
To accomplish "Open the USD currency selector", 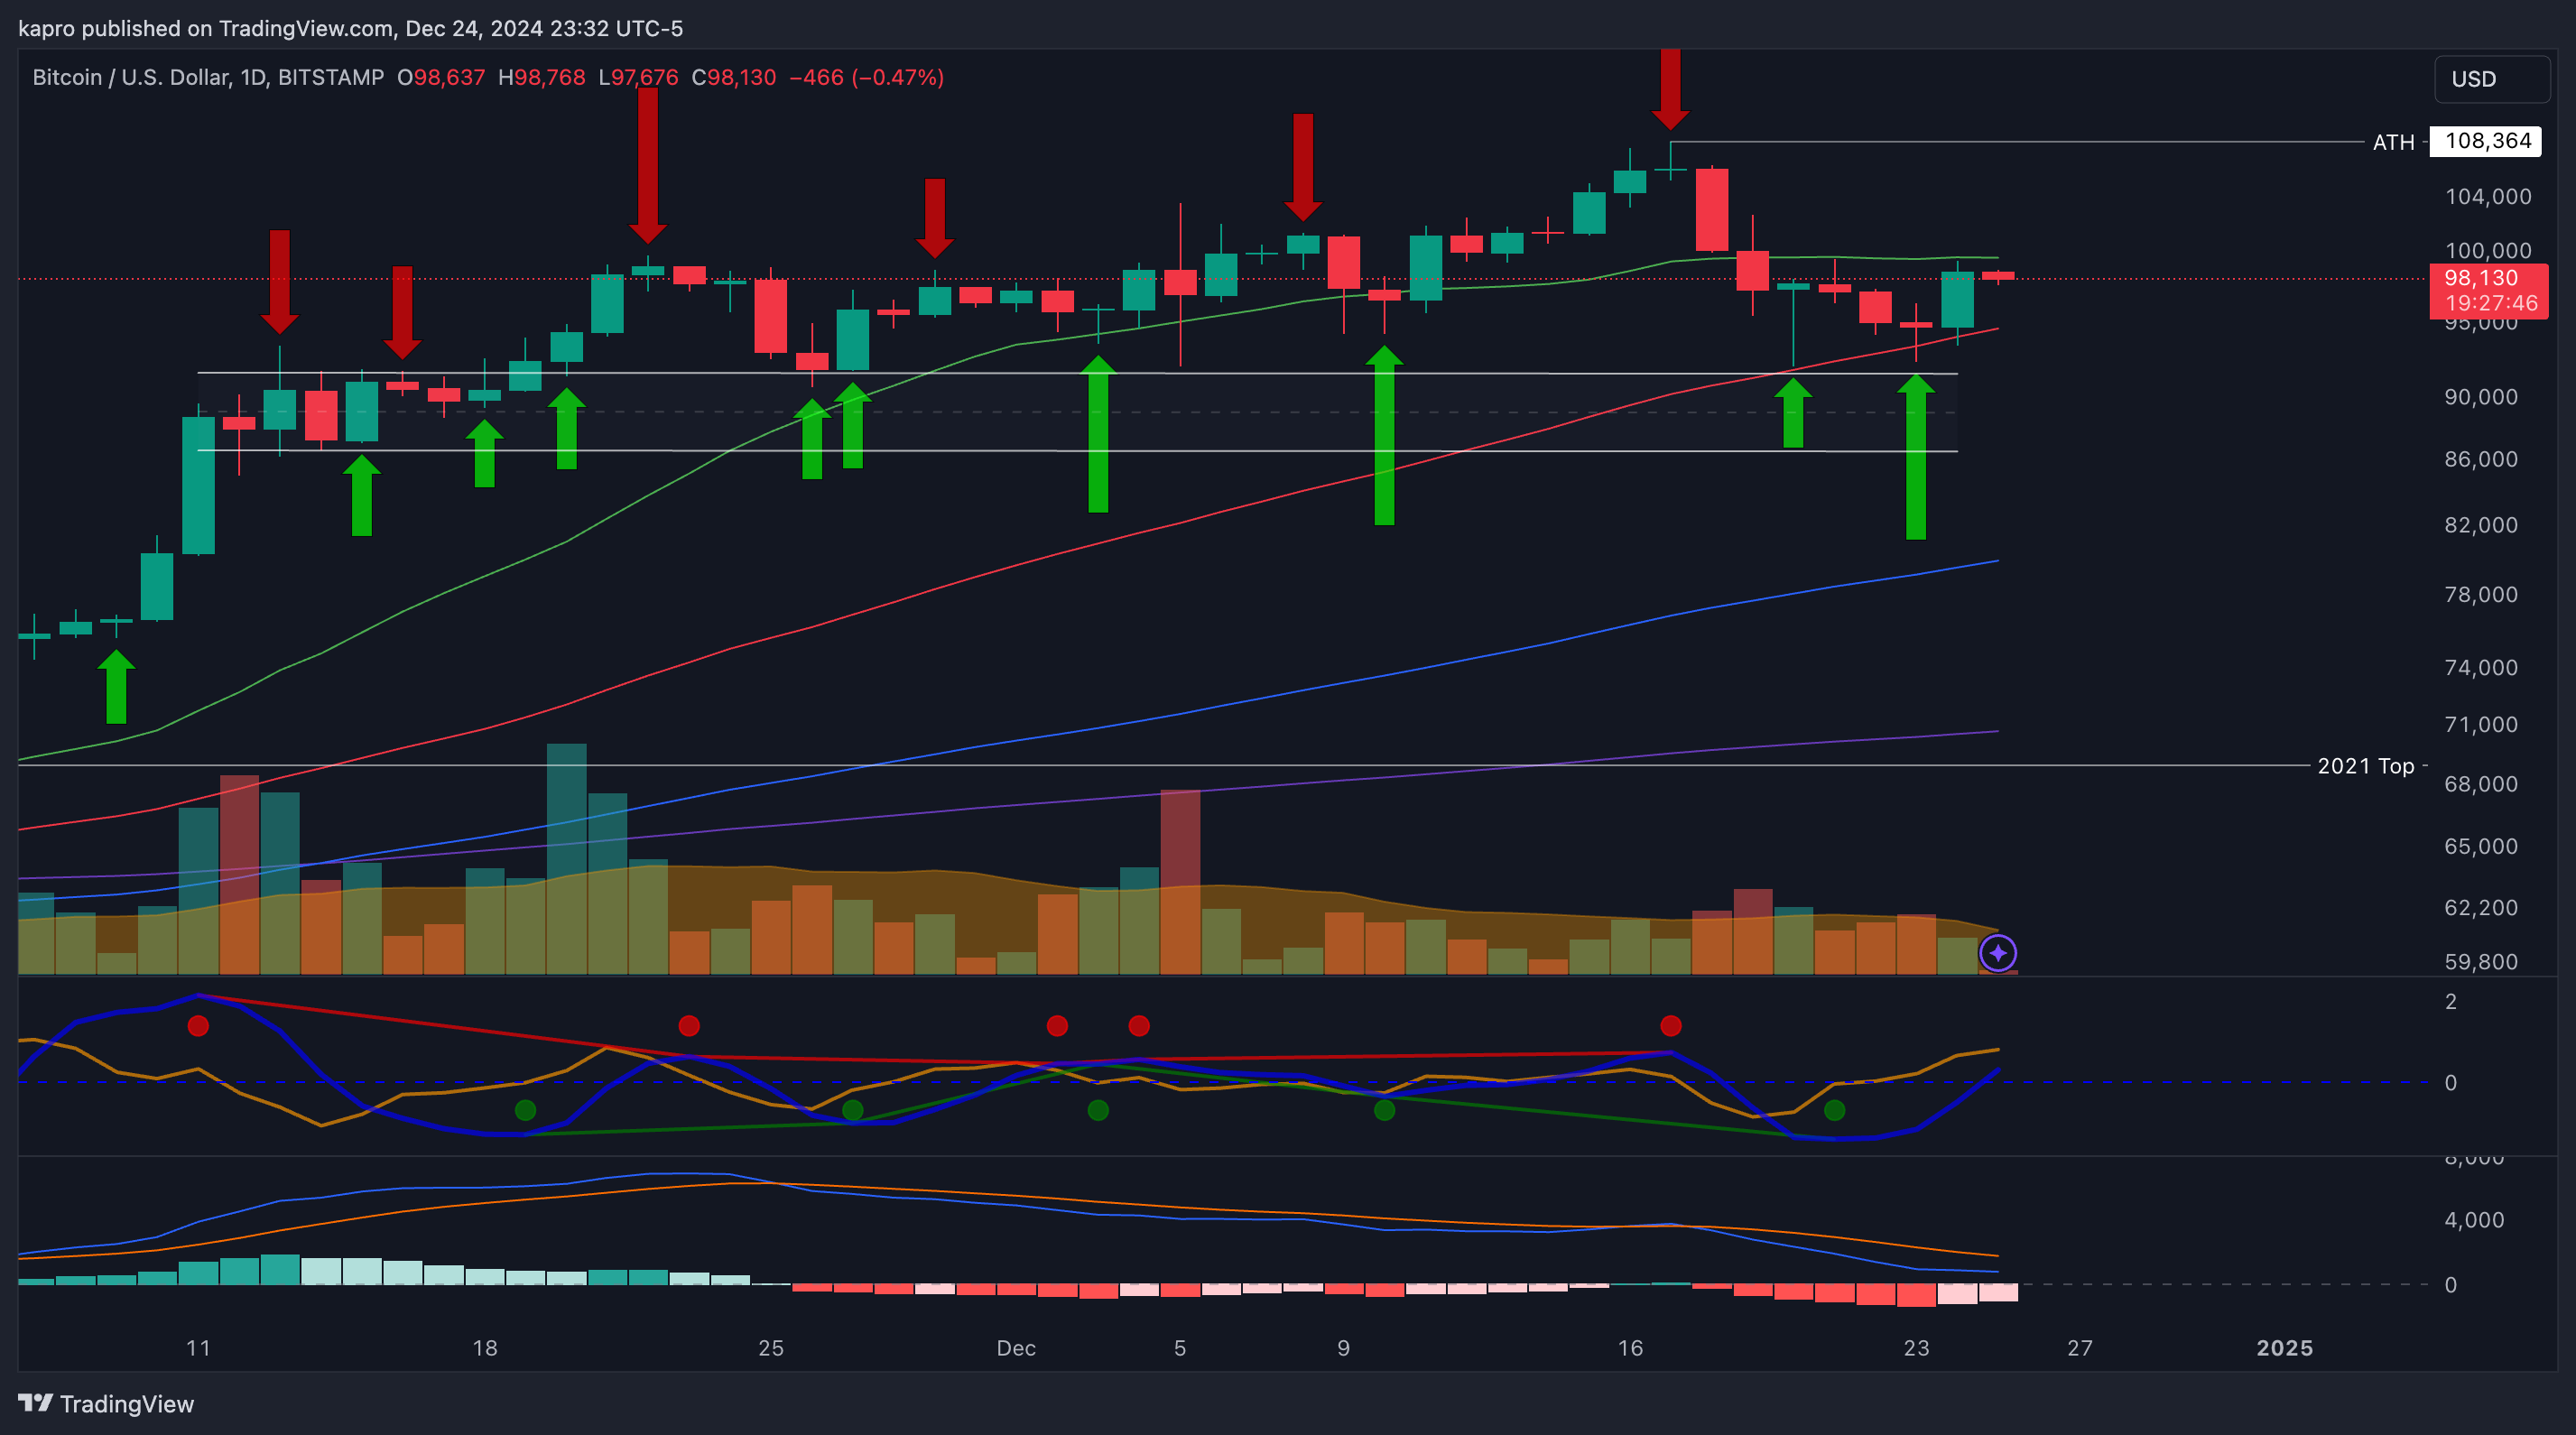I will (2491, 79).
